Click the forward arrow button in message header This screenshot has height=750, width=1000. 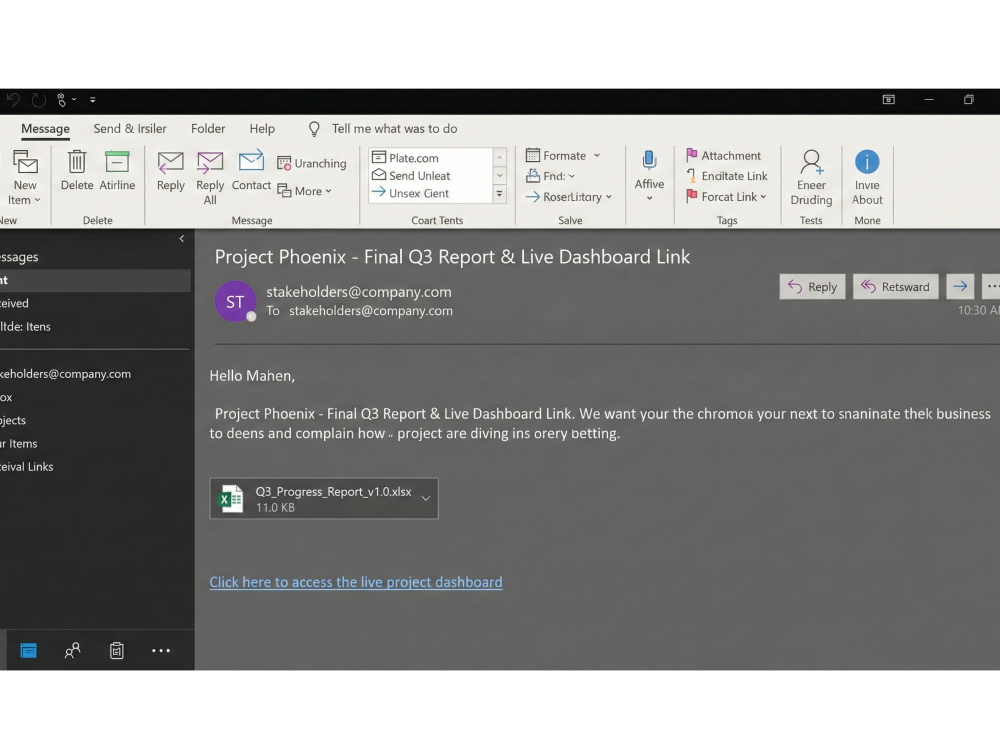(960, 287)
